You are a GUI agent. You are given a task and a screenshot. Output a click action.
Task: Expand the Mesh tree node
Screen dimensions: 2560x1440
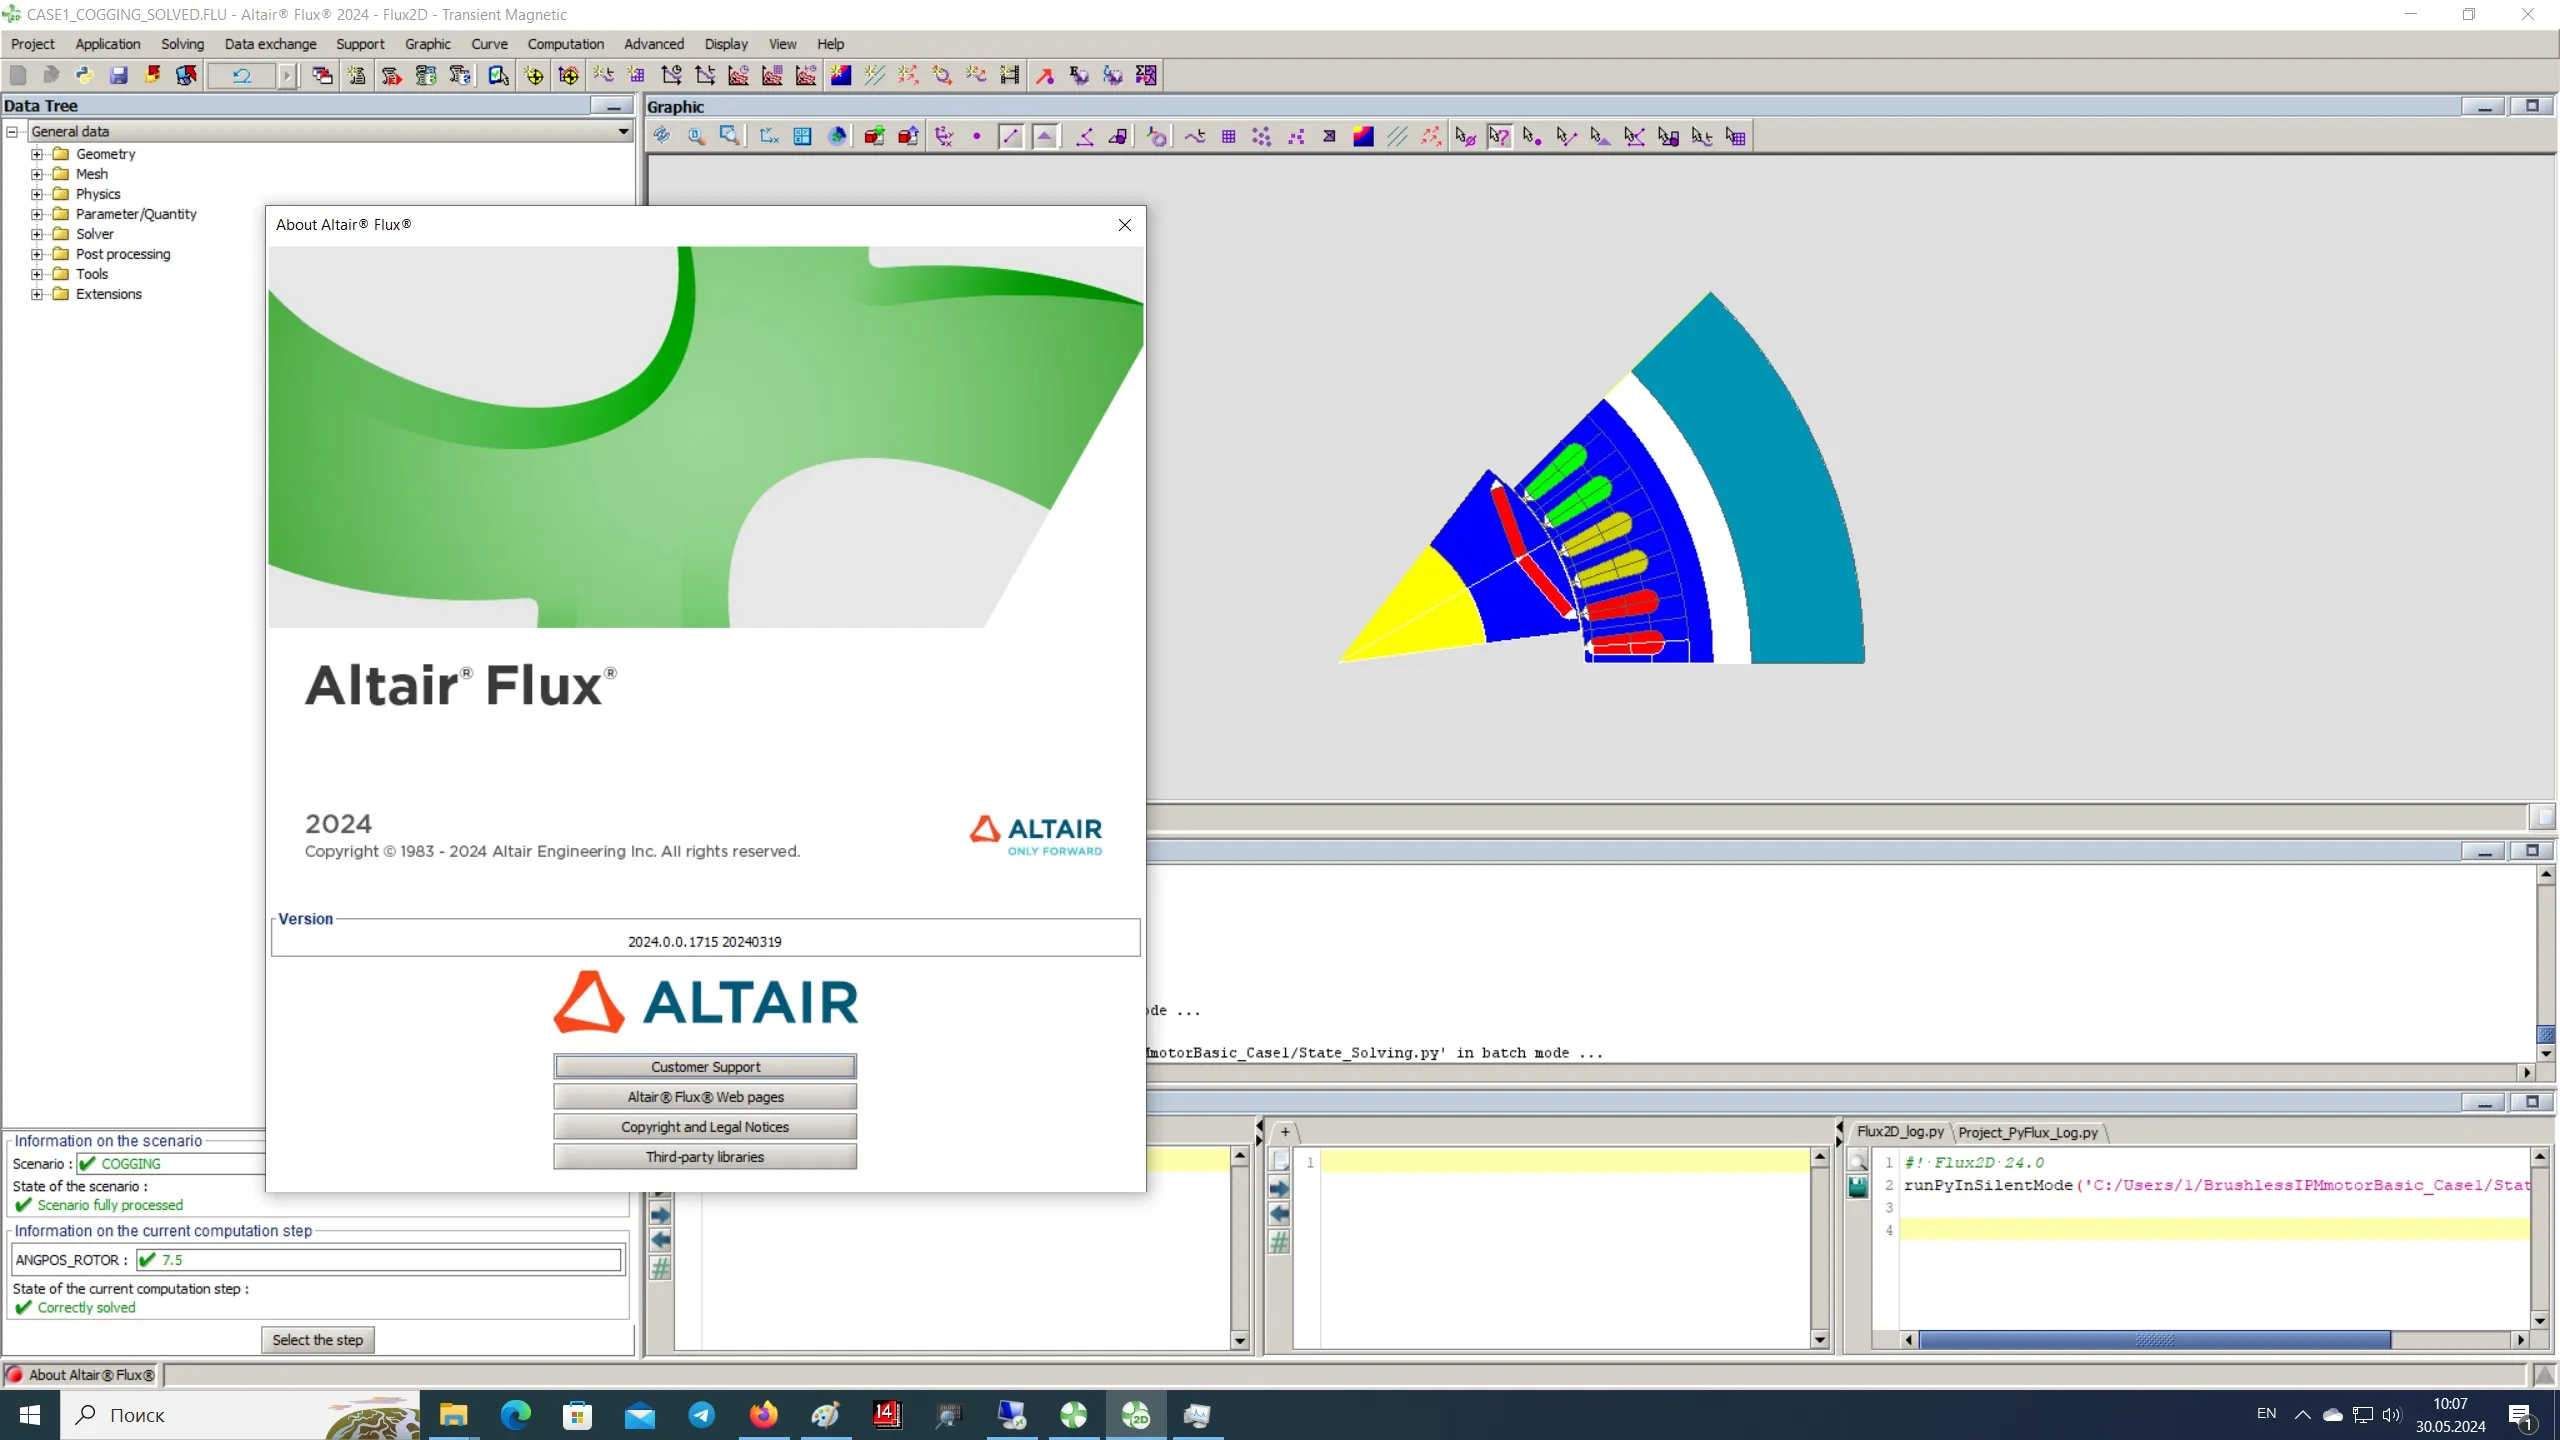pyautogui.click(x=37, y=174)
